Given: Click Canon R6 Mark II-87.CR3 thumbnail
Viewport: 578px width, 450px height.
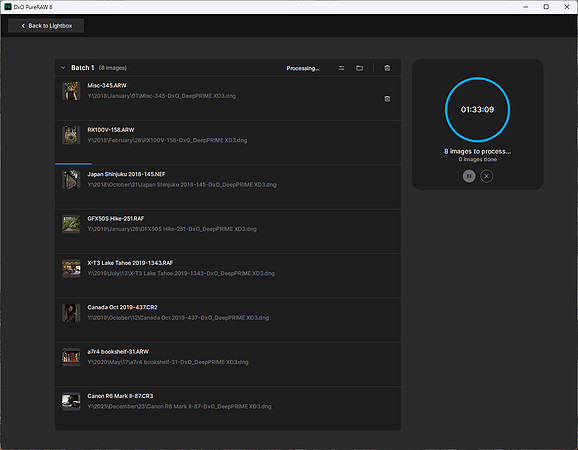Looking at the screenshot, I should pos(71,401).
